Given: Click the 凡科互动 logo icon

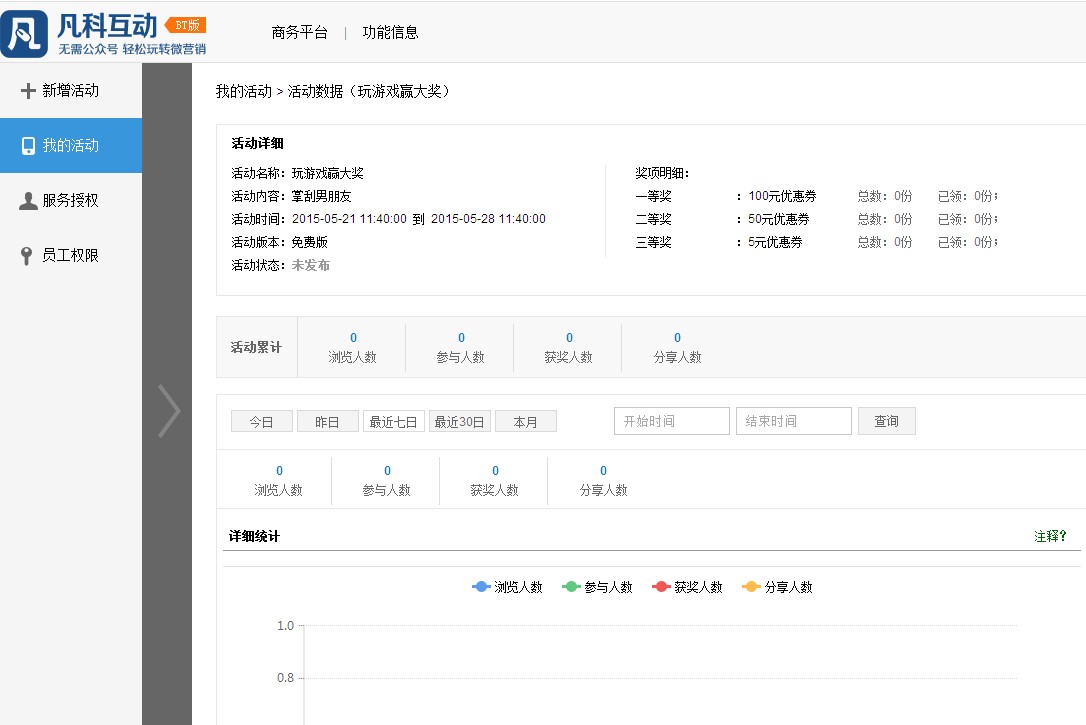Looking at the screenshot, I should [x=24, y=33].
